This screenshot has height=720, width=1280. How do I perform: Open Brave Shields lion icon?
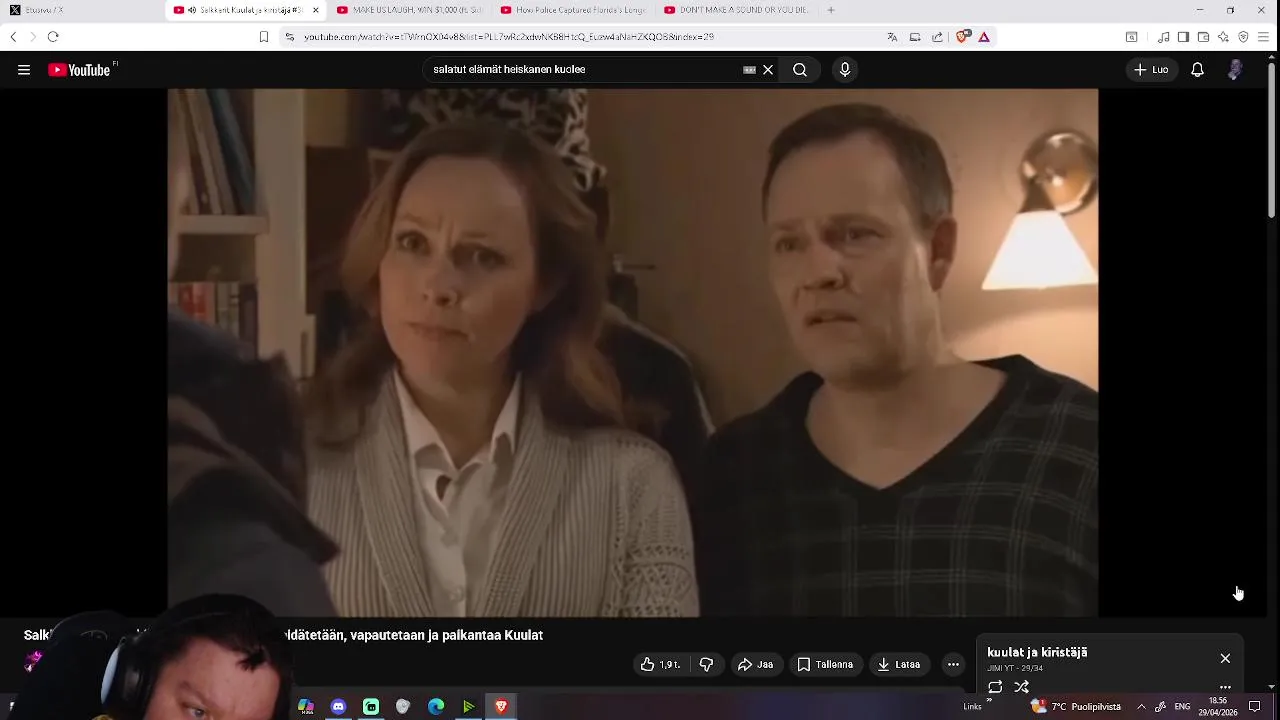[x=962, y=37]
